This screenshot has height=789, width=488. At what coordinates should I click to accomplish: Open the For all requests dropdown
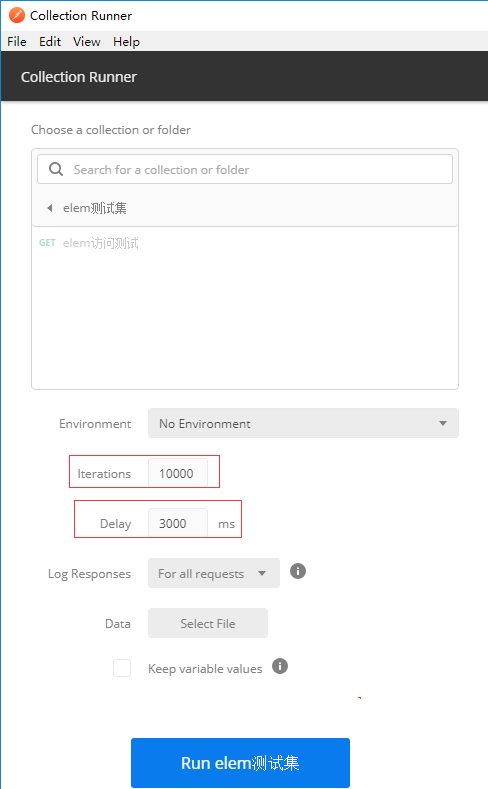(214, 573)
